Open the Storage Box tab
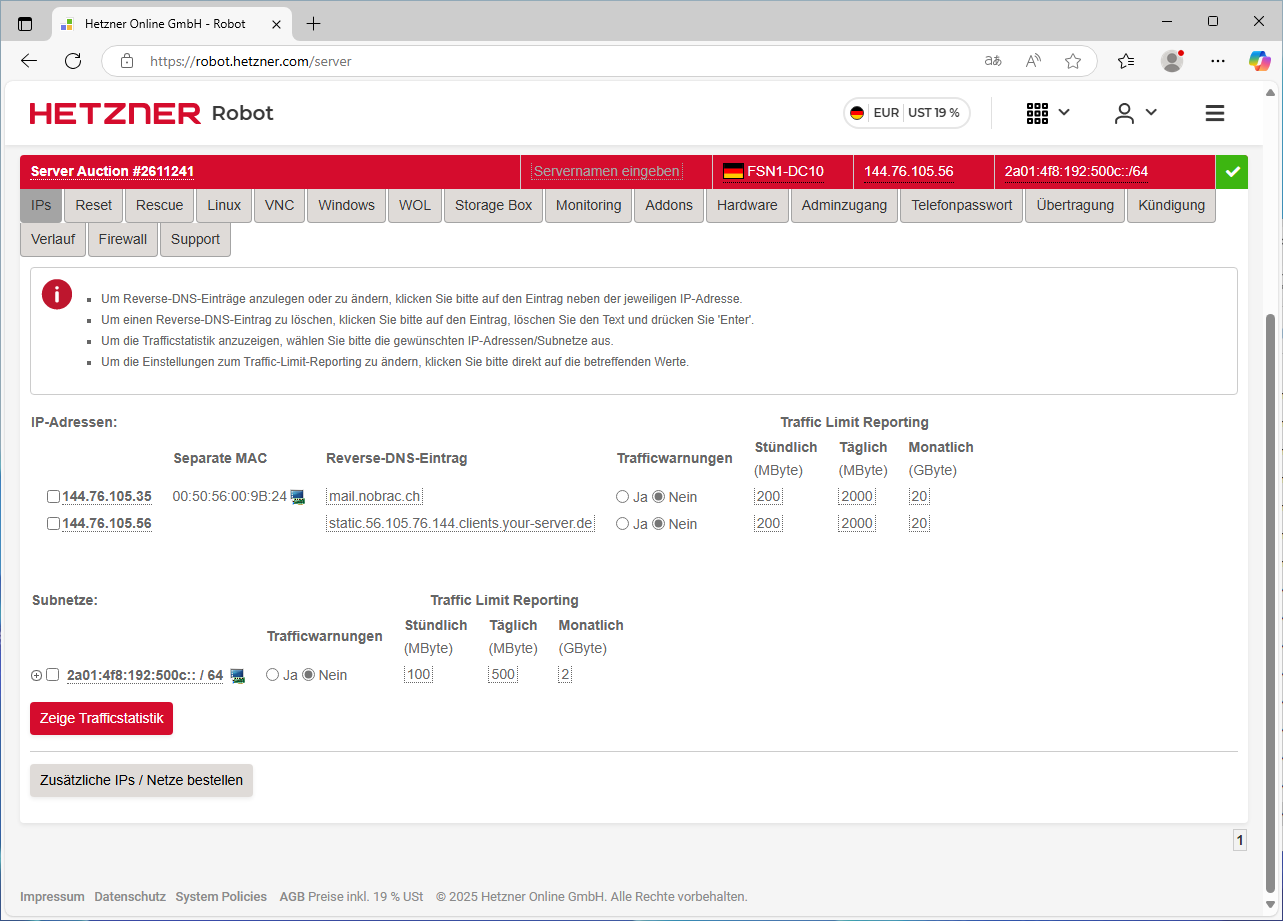This screenshot has width=1283, height=921. coord(494,205)
